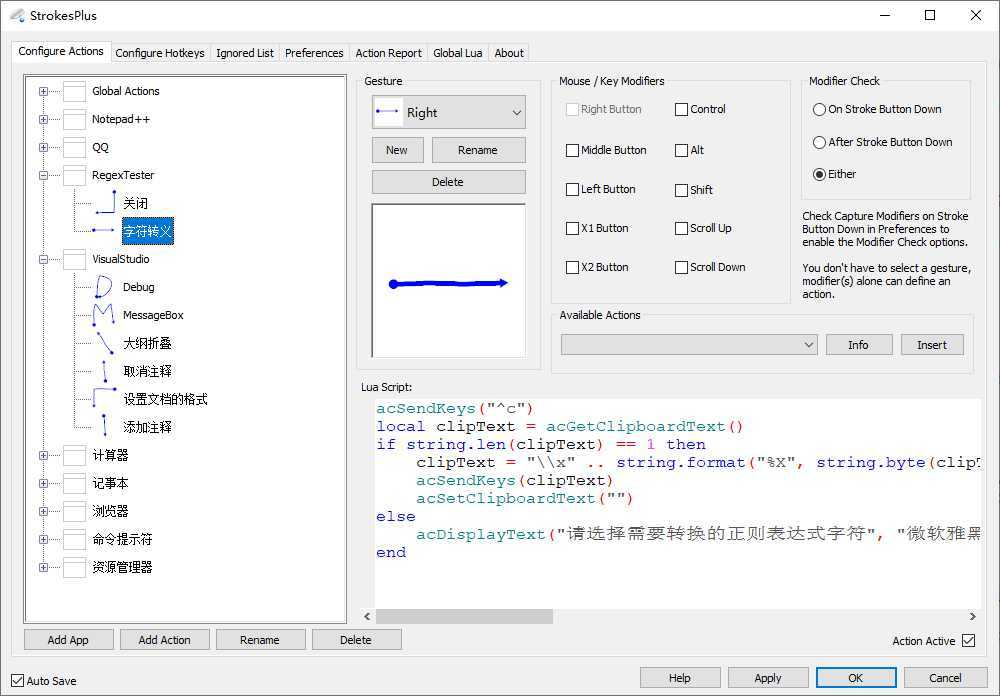Select After Stroke Button Down radio option
The width and height of the screenshot is (1000, 696).
pos(819,142)
